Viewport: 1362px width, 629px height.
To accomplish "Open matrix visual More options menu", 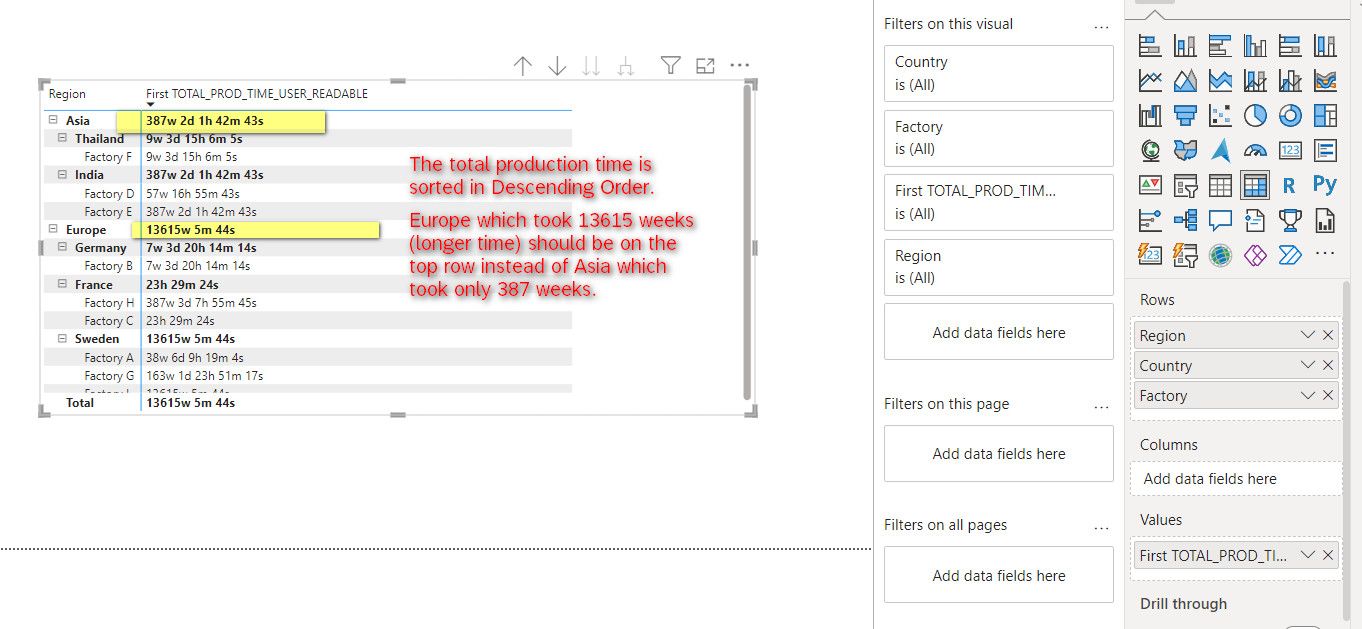I will [740, 66].
